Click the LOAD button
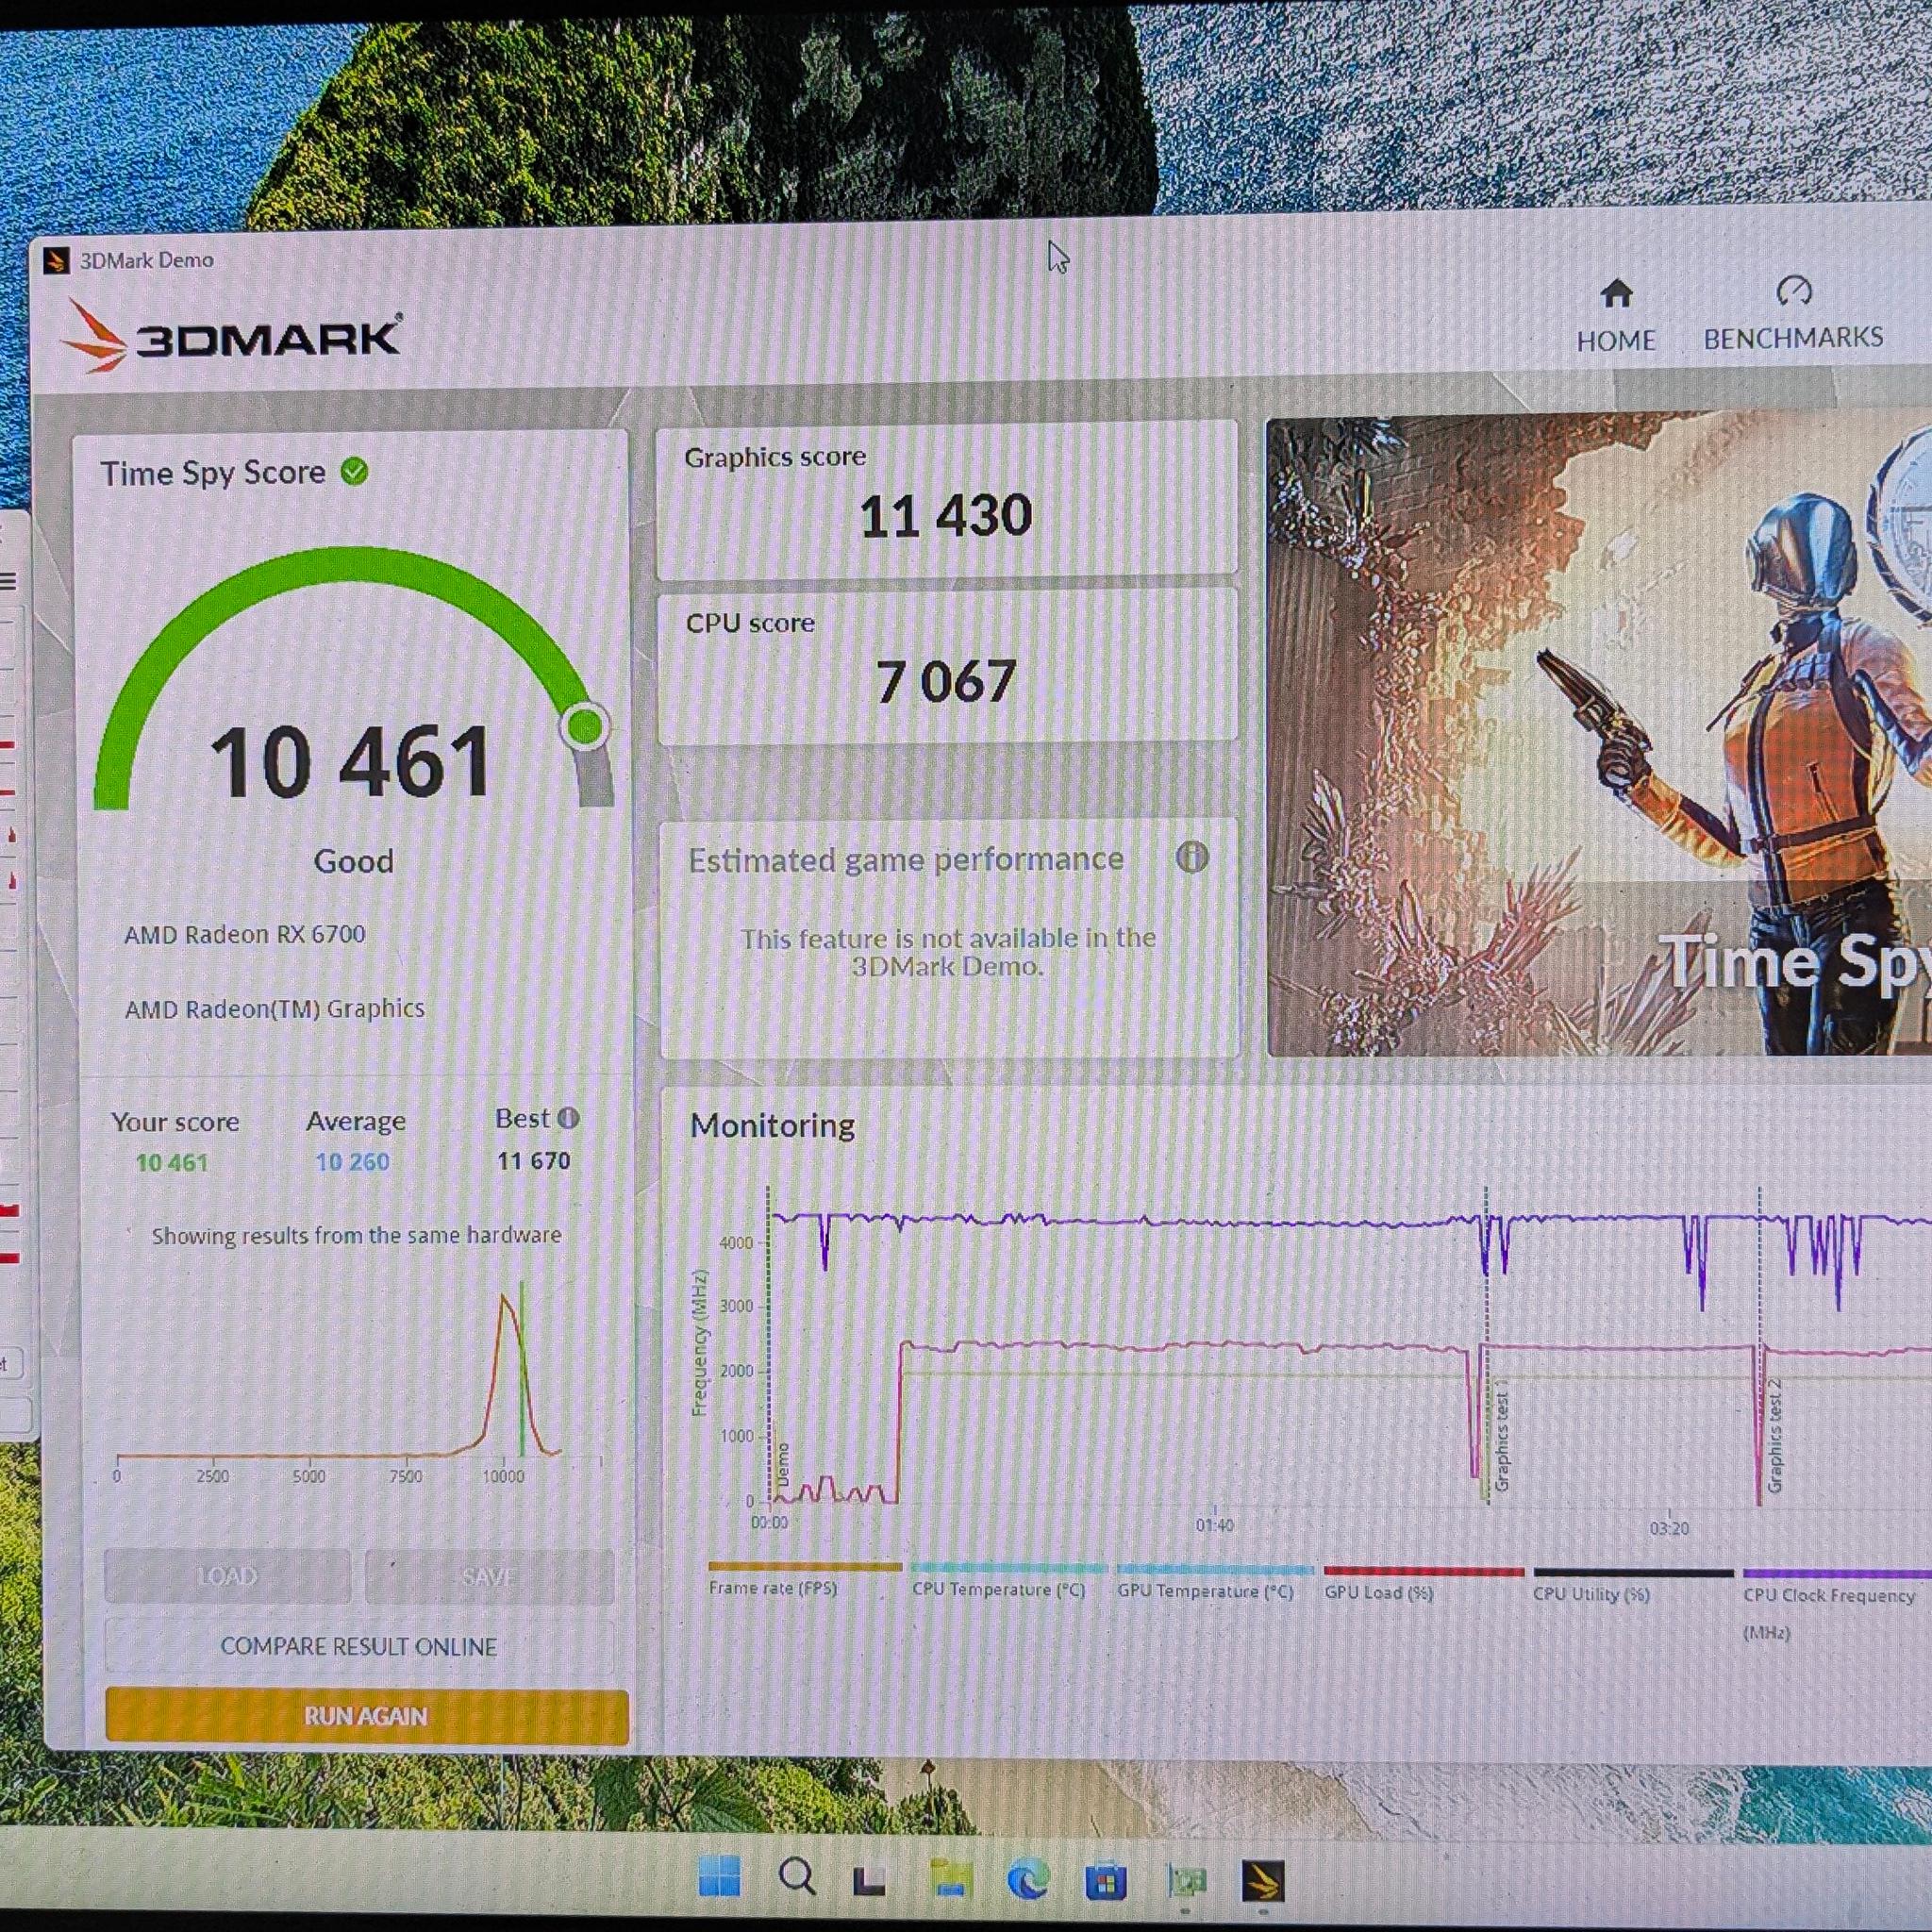 [x=228, y=1577]
